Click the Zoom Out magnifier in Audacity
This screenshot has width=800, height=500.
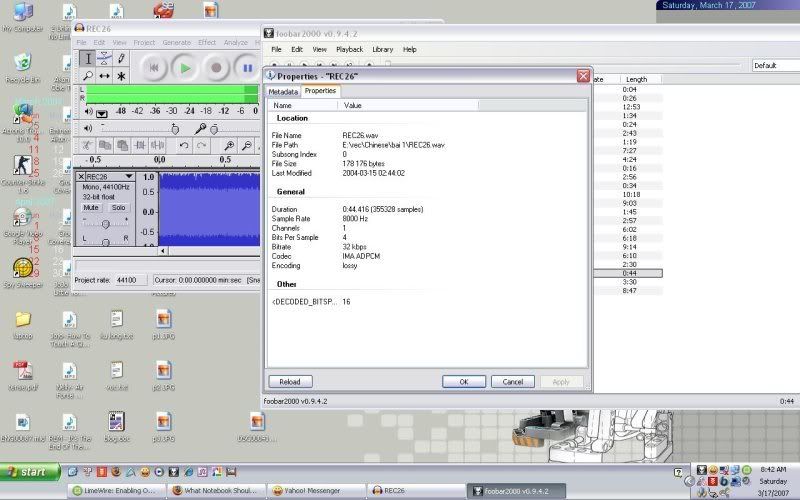[246, 146]
